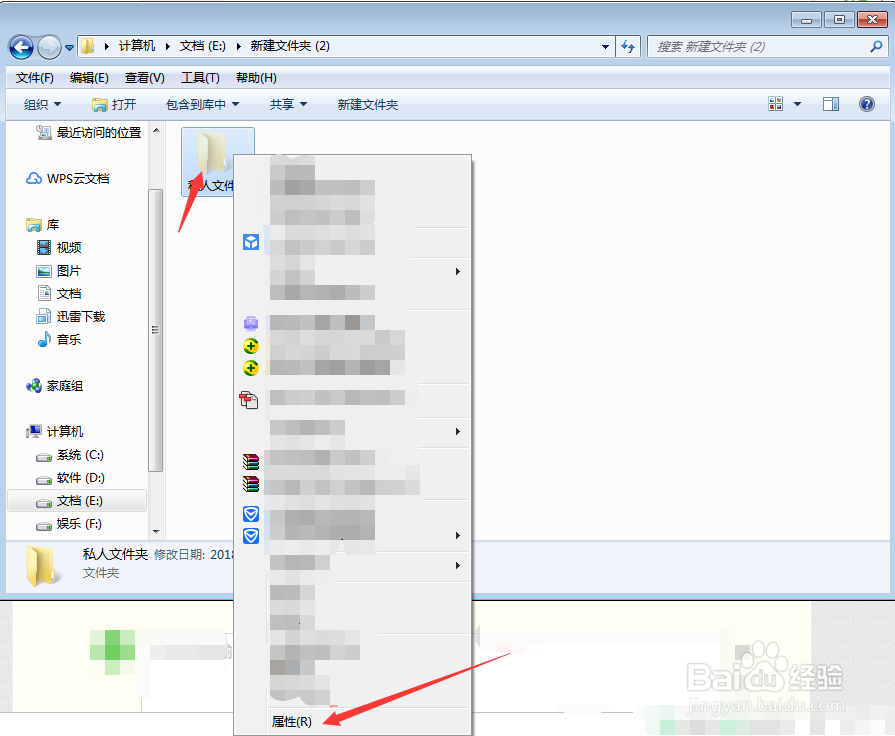Select 文档 (E:) in the address breadcrumb
Screen dimensions: 895x736
[203, 46]
